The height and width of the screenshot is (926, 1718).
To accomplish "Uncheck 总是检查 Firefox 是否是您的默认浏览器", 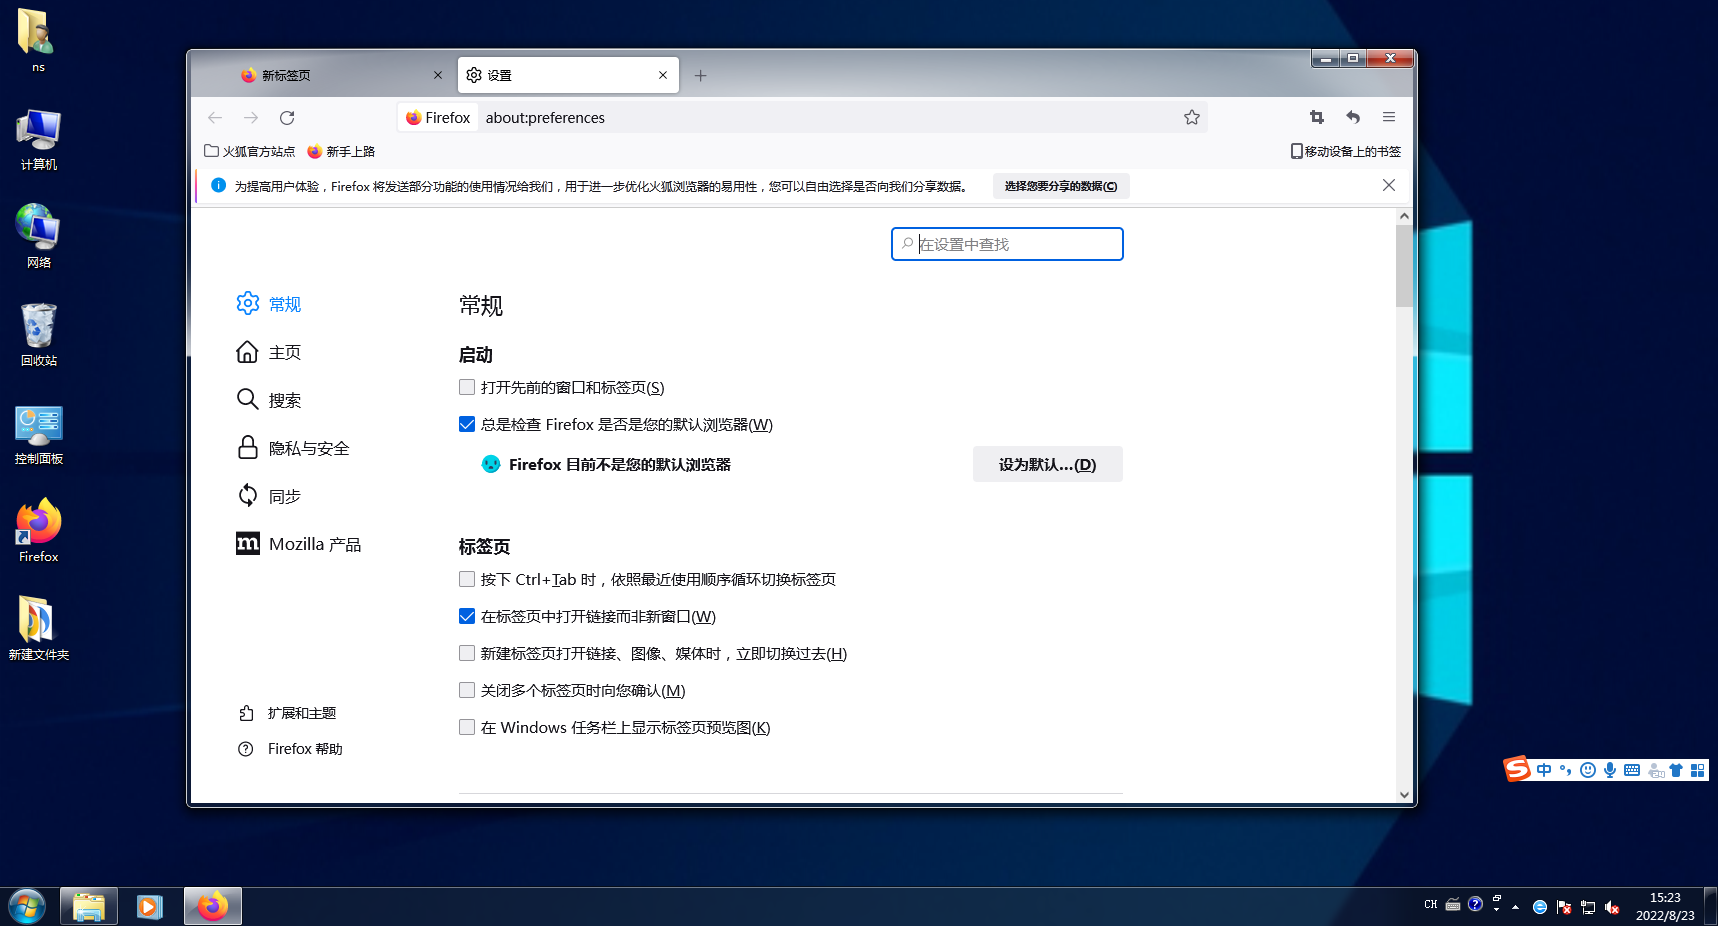I will click(x=467, y=424).
